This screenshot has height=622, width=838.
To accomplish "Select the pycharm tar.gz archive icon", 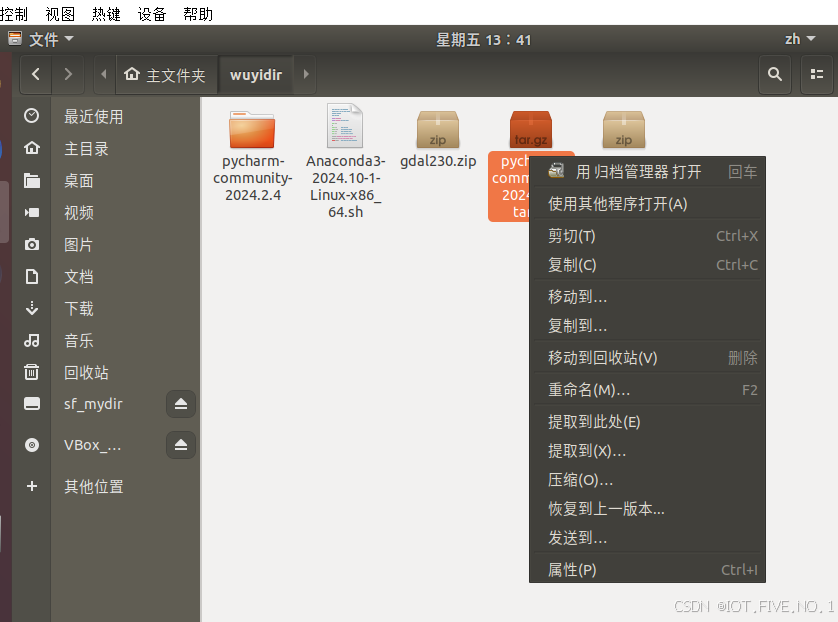I will click(x=531, y=129).
